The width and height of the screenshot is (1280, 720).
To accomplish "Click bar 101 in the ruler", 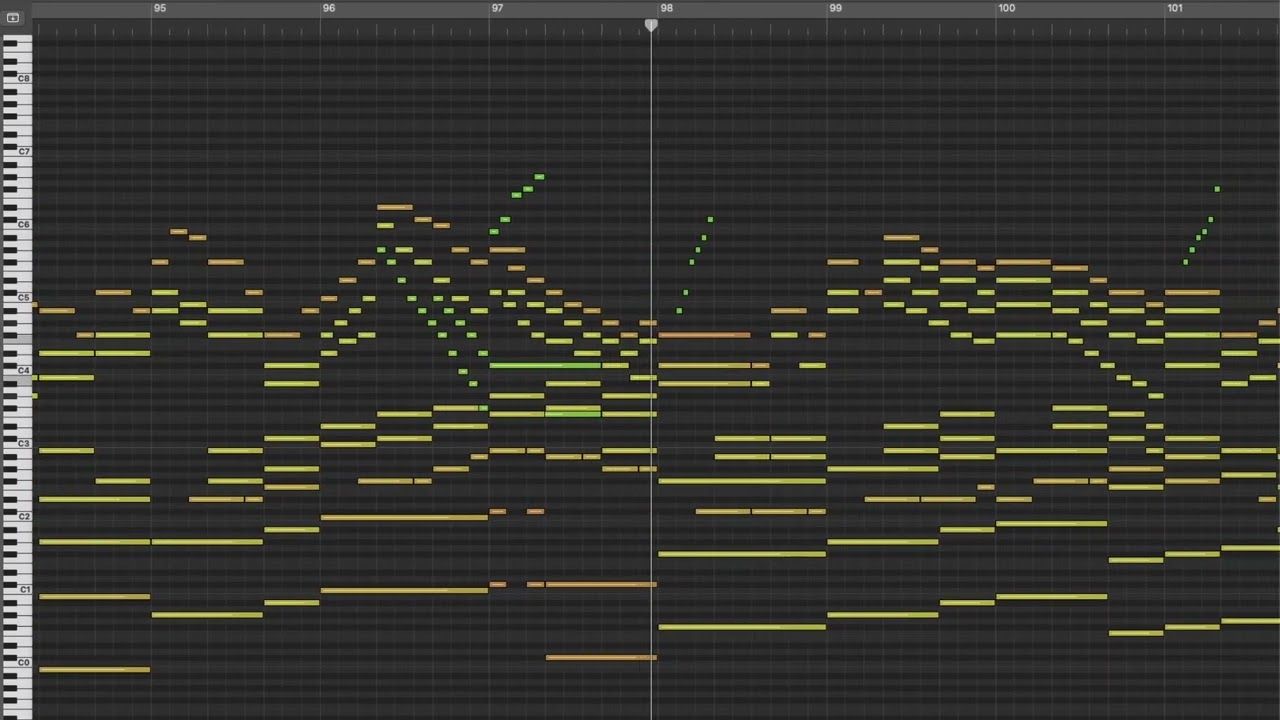I will pyautogui.click(x=1175, y=8).
